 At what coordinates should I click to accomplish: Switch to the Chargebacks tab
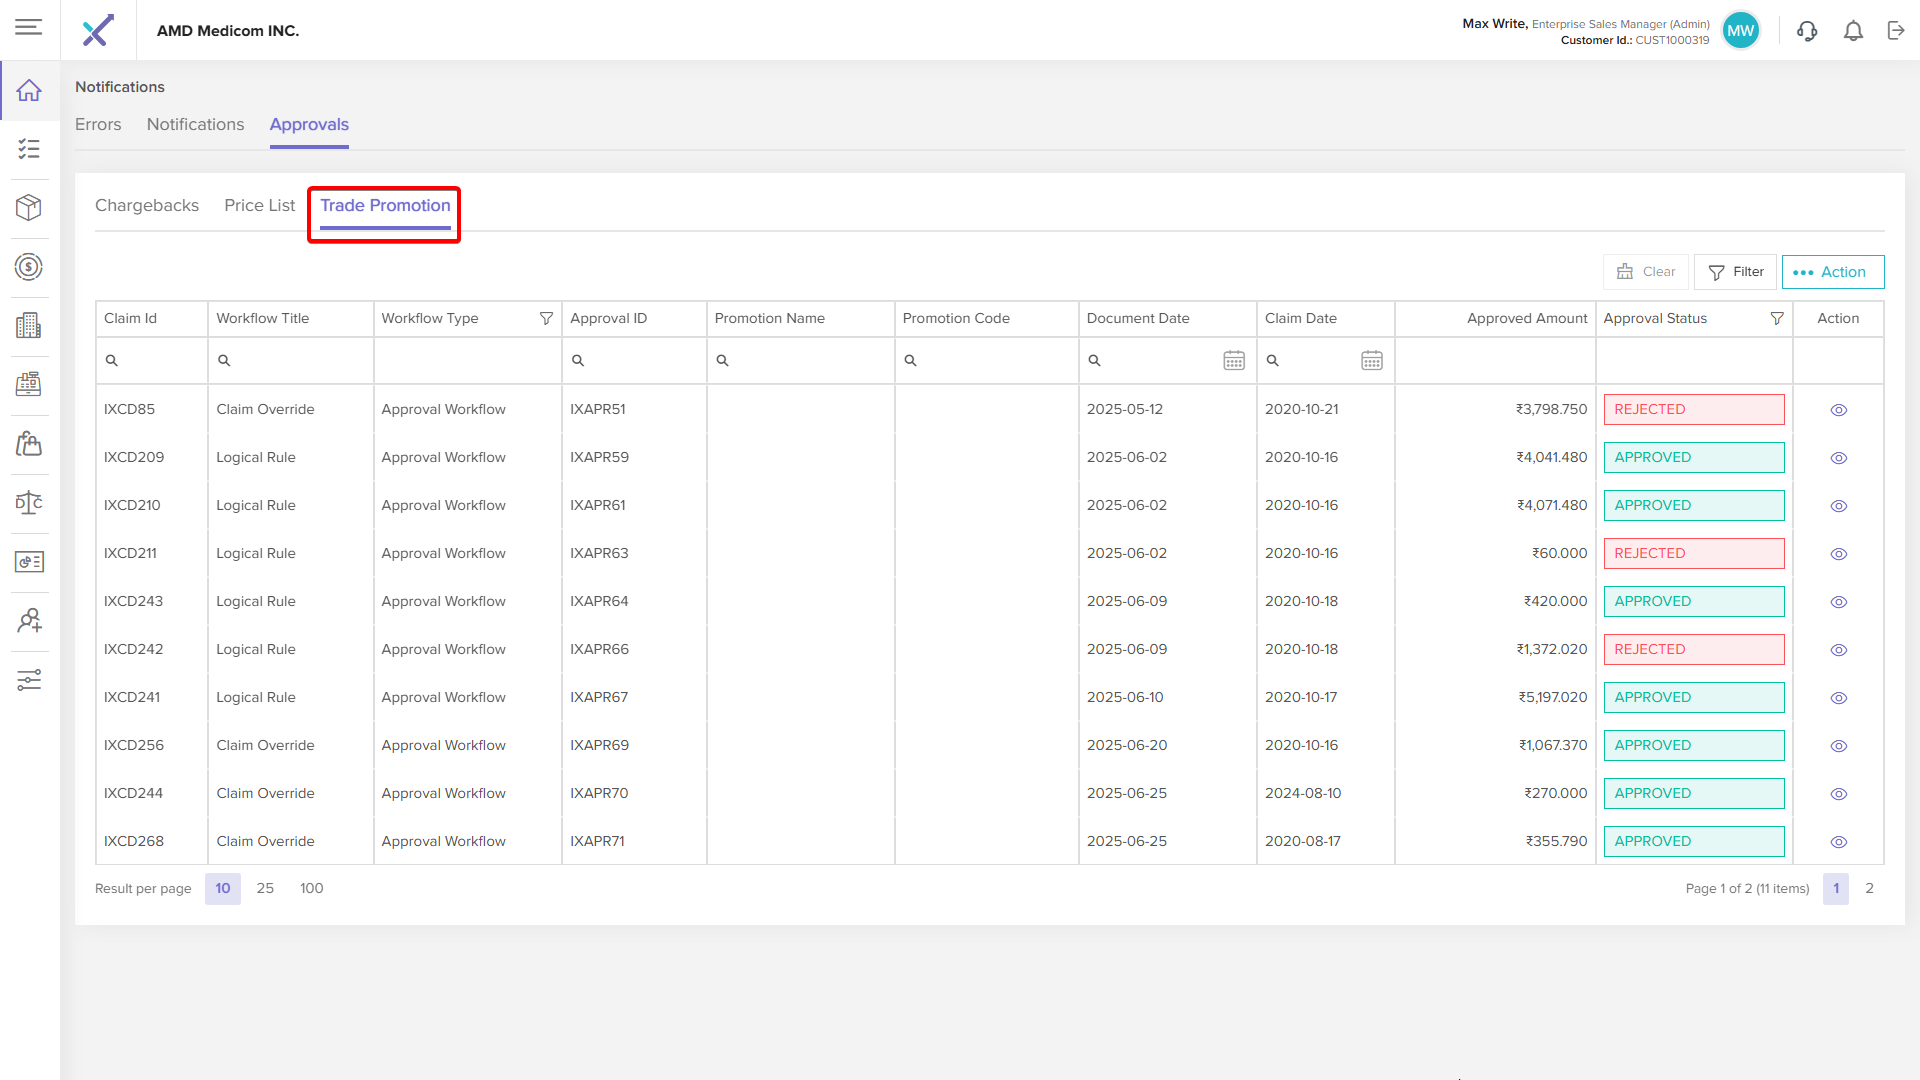coord(147,205)
